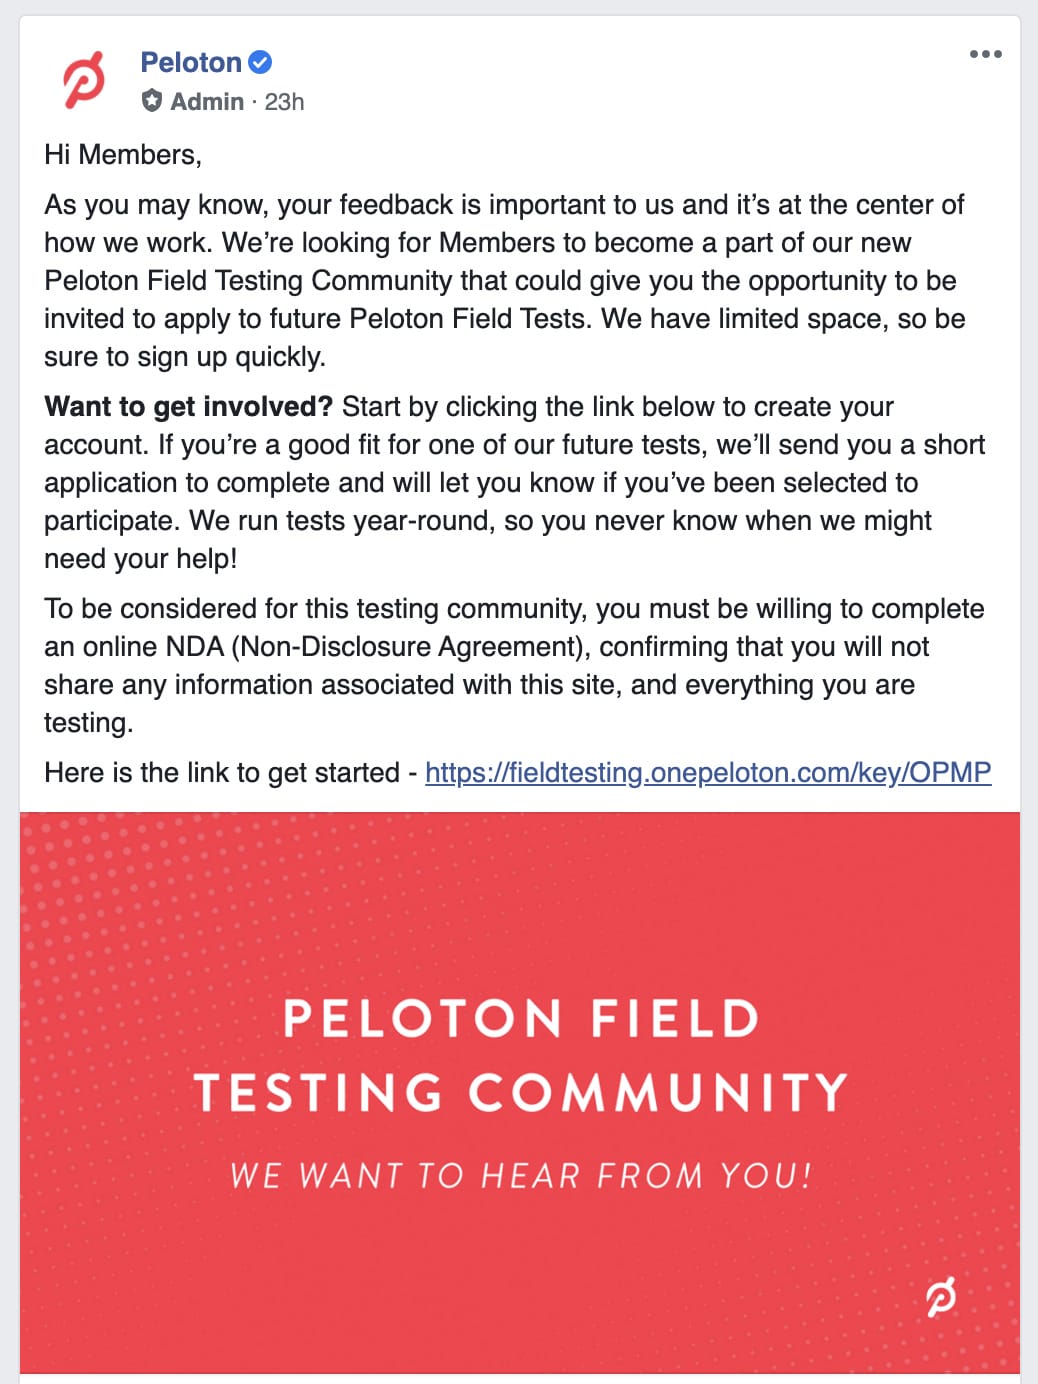Click the bold "Want to get involved?" text
The image size is (1038, 1384).
[x=188, y=407]
